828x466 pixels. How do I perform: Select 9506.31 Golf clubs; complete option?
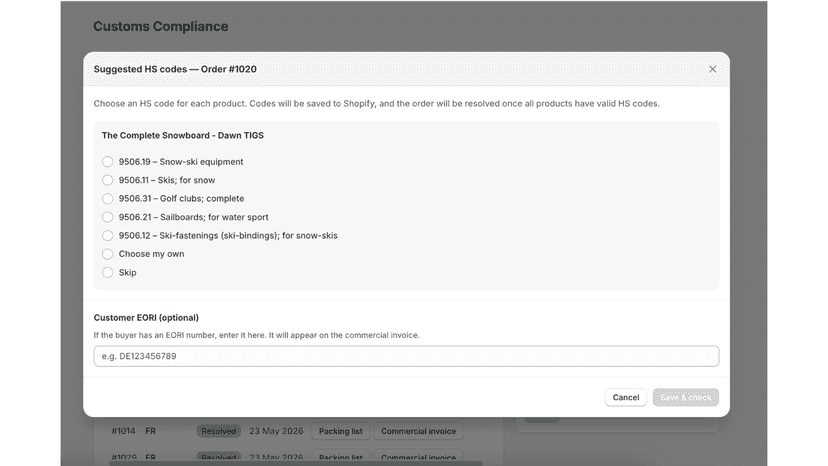point(108,199)
